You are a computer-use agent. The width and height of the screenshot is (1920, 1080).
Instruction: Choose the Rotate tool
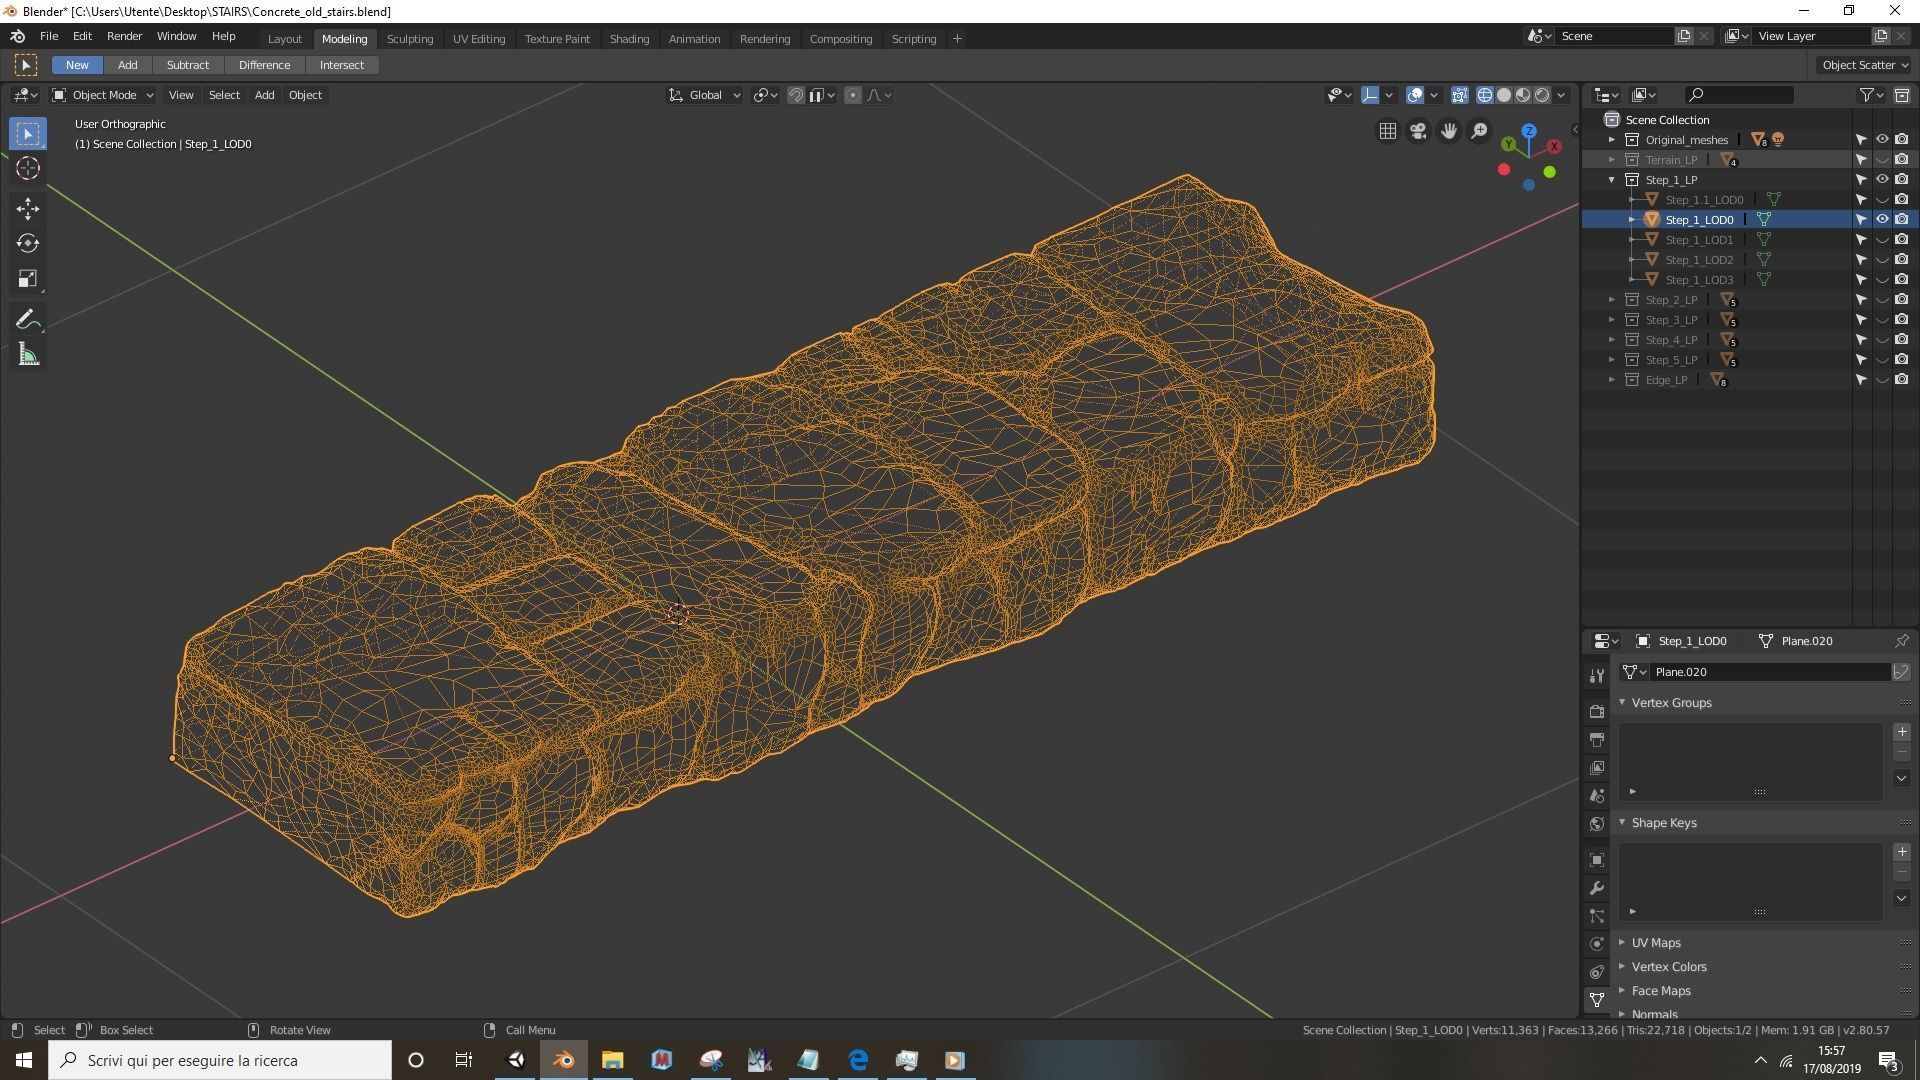(x=28, y=244)
